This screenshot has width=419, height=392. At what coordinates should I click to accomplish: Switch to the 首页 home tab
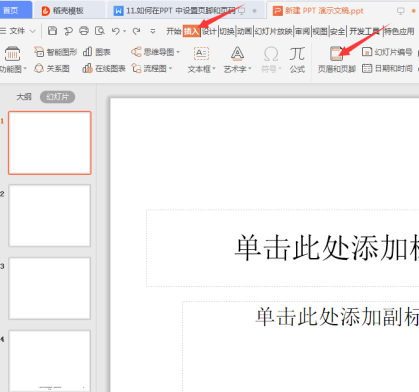[16, 10]
